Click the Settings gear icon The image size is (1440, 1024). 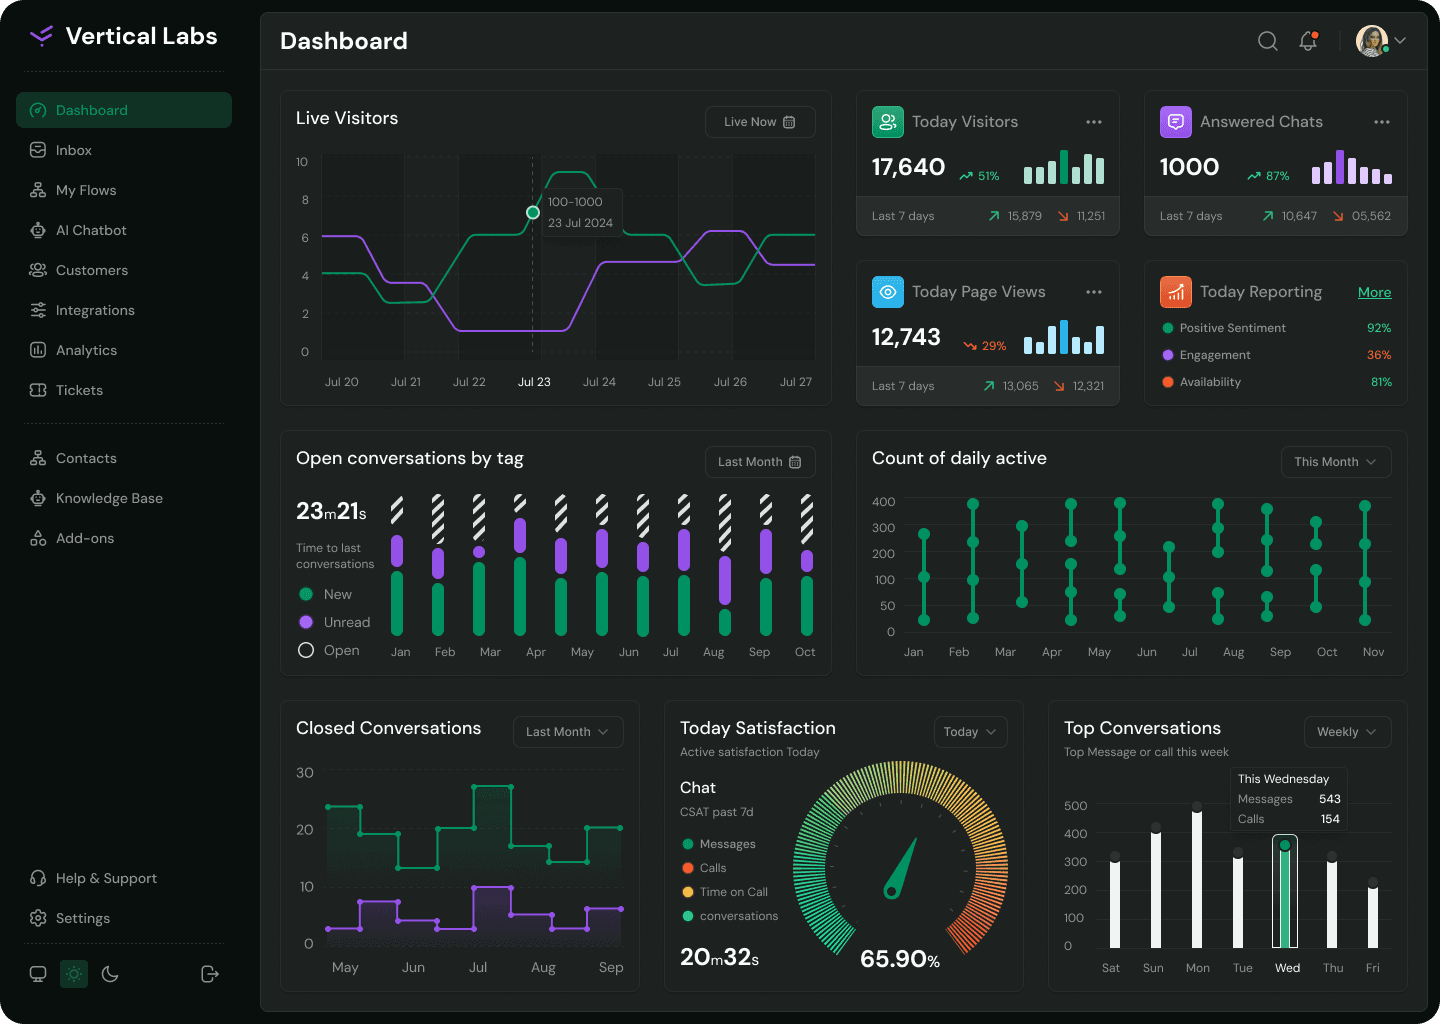point(38,918)
